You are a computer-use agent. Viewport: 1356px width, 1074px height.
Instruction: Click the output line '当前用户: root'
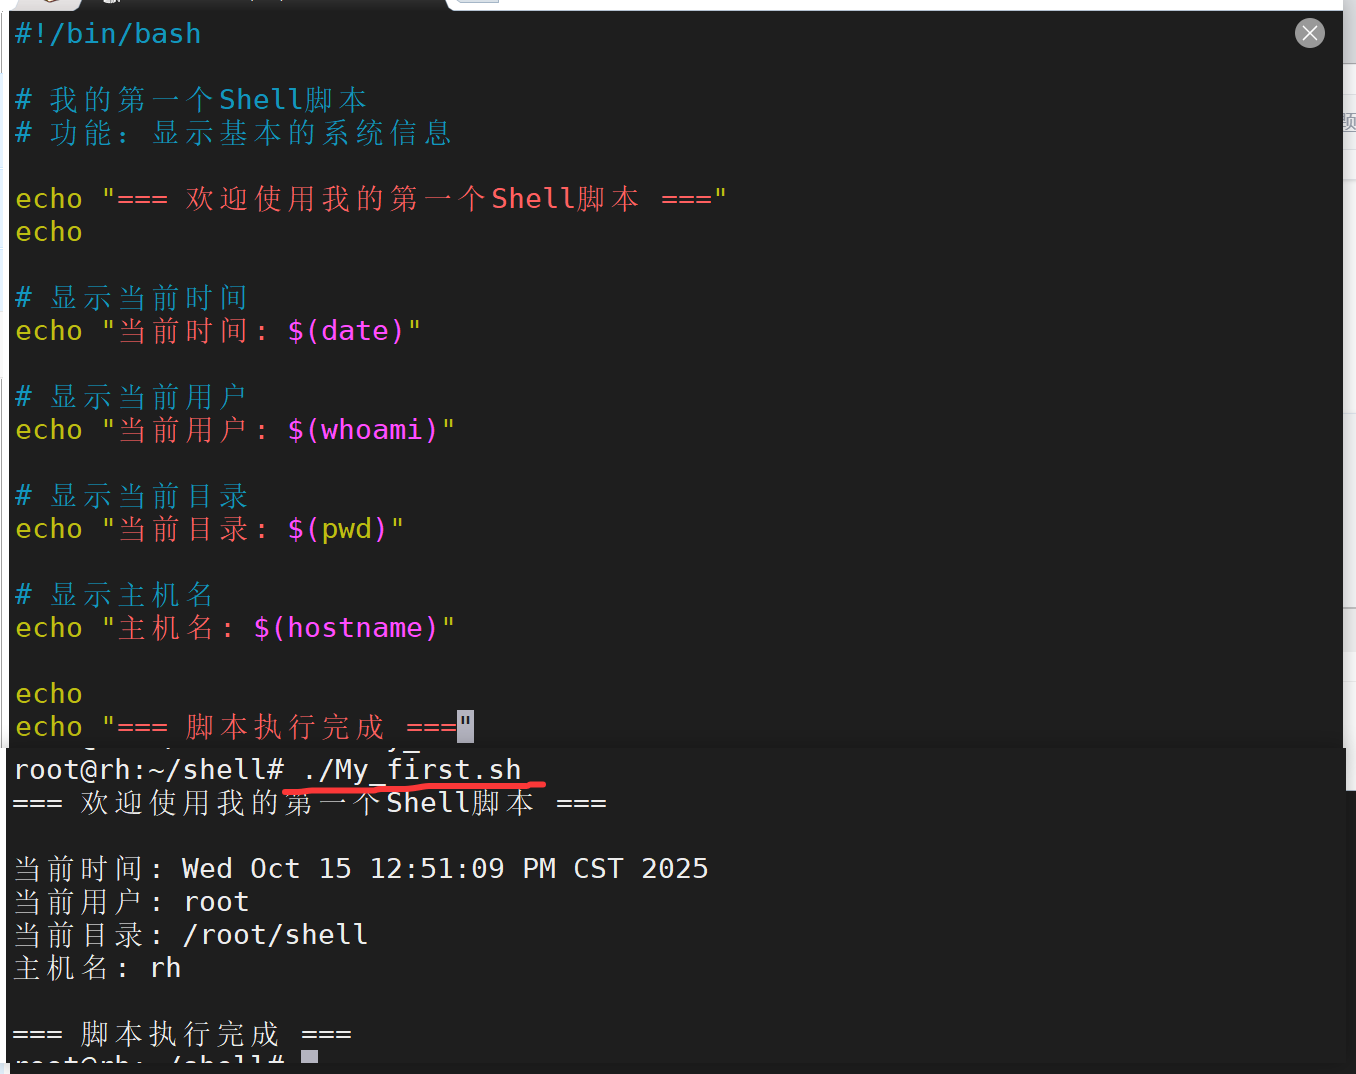(x=131, y=901)
